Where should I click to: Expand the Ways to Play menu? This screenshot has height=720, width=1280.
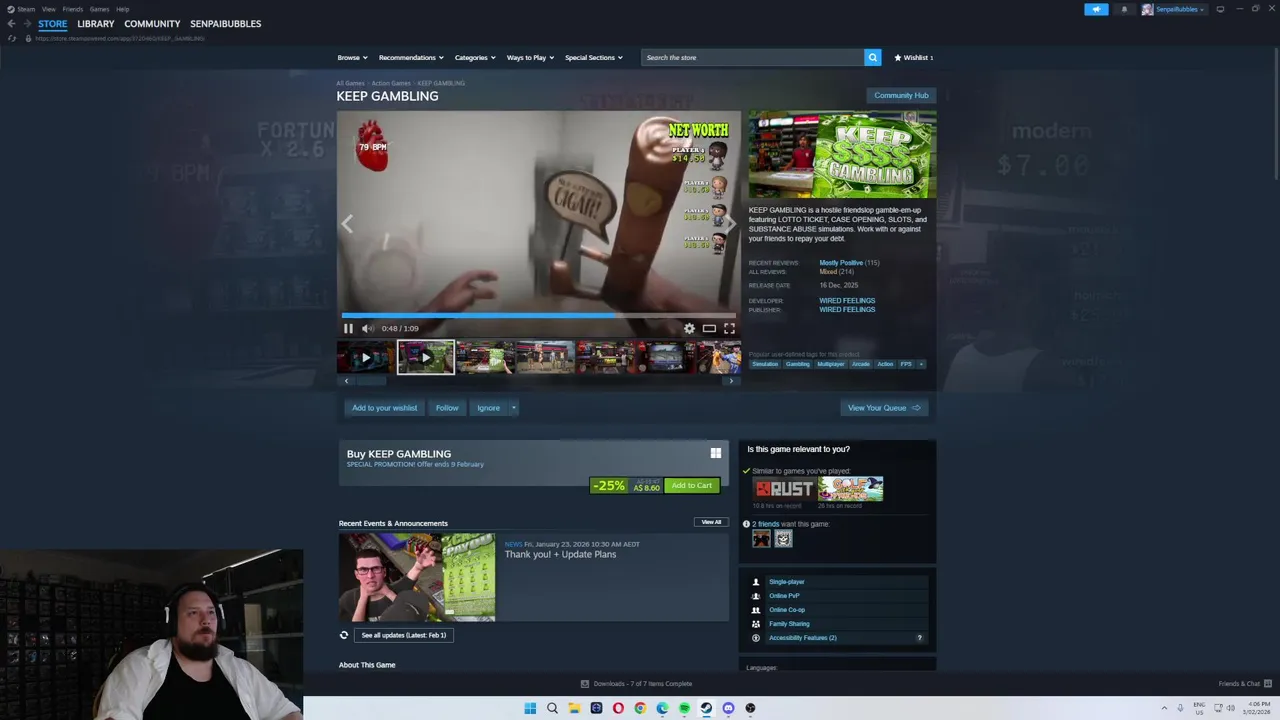[530, 57]
